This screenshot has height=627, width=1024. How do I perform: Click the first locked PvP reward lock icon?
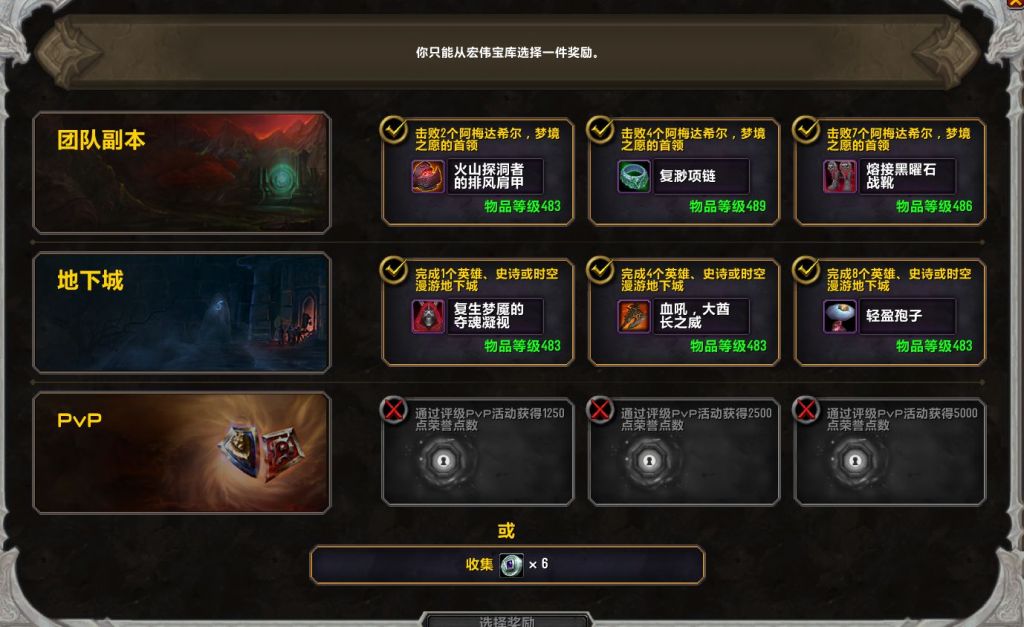tap(443, 461)
